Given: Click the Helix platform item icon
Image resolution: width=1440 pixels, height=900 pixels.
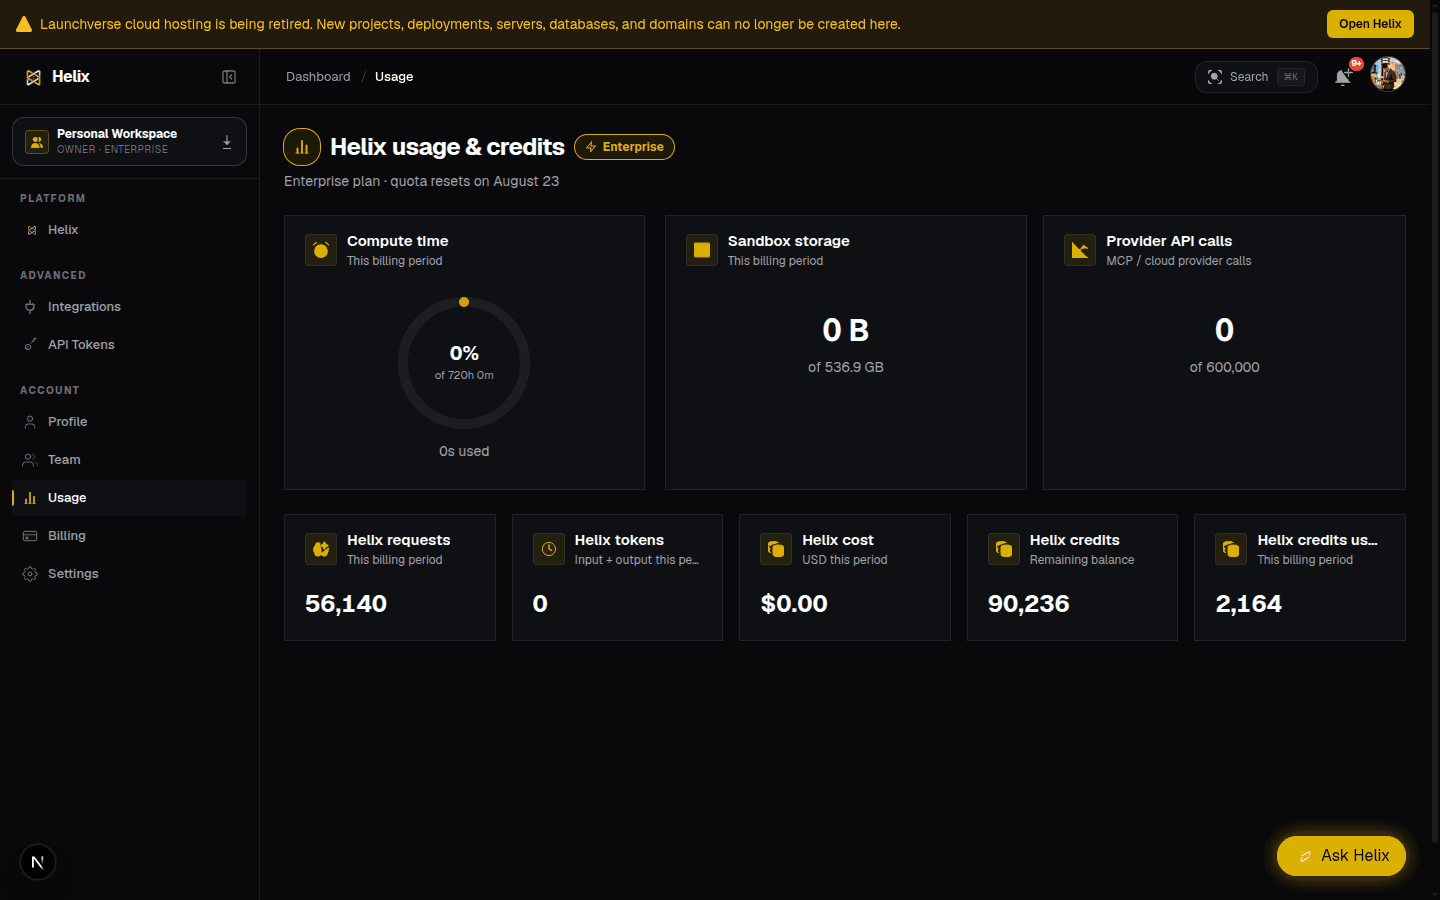Looking at the screenshot, I should [32, 230].
